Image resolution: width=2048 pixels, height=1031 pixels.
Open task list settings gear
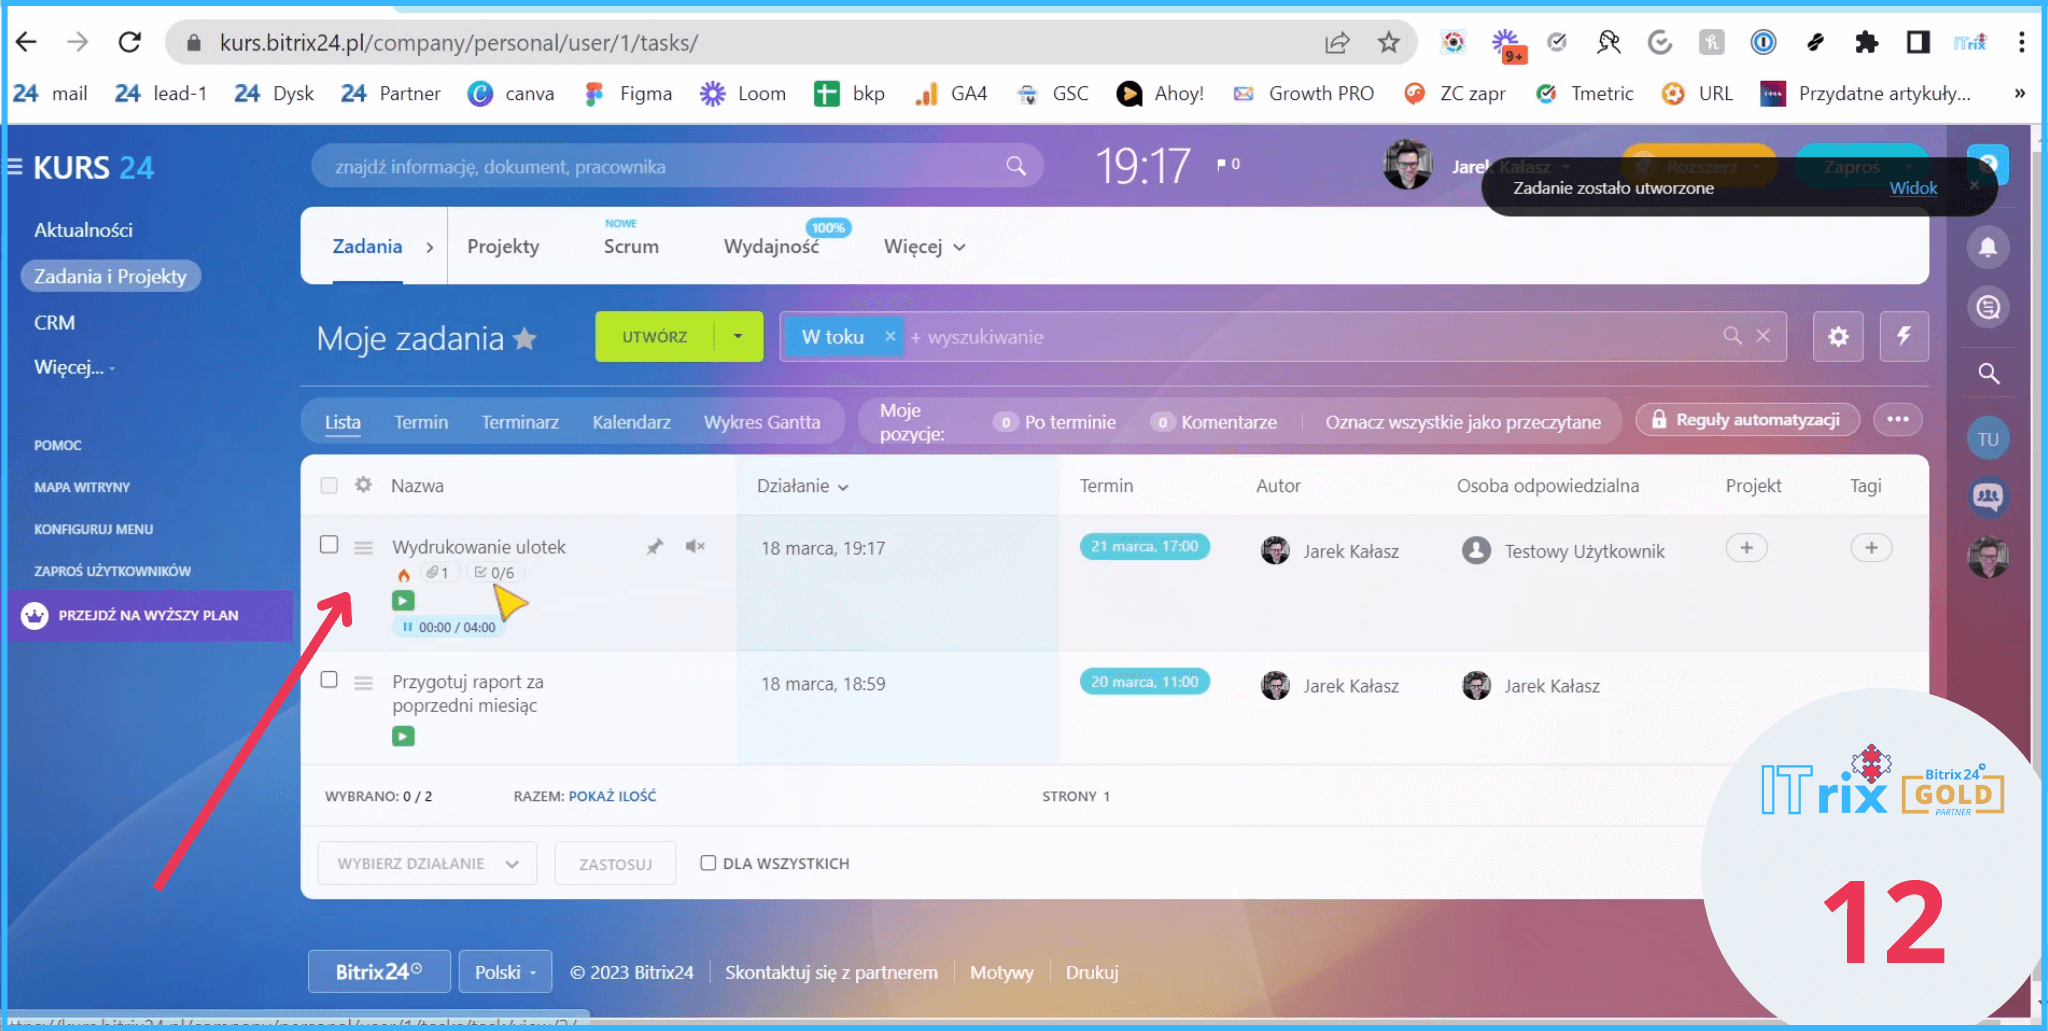tap(1837, 337)
